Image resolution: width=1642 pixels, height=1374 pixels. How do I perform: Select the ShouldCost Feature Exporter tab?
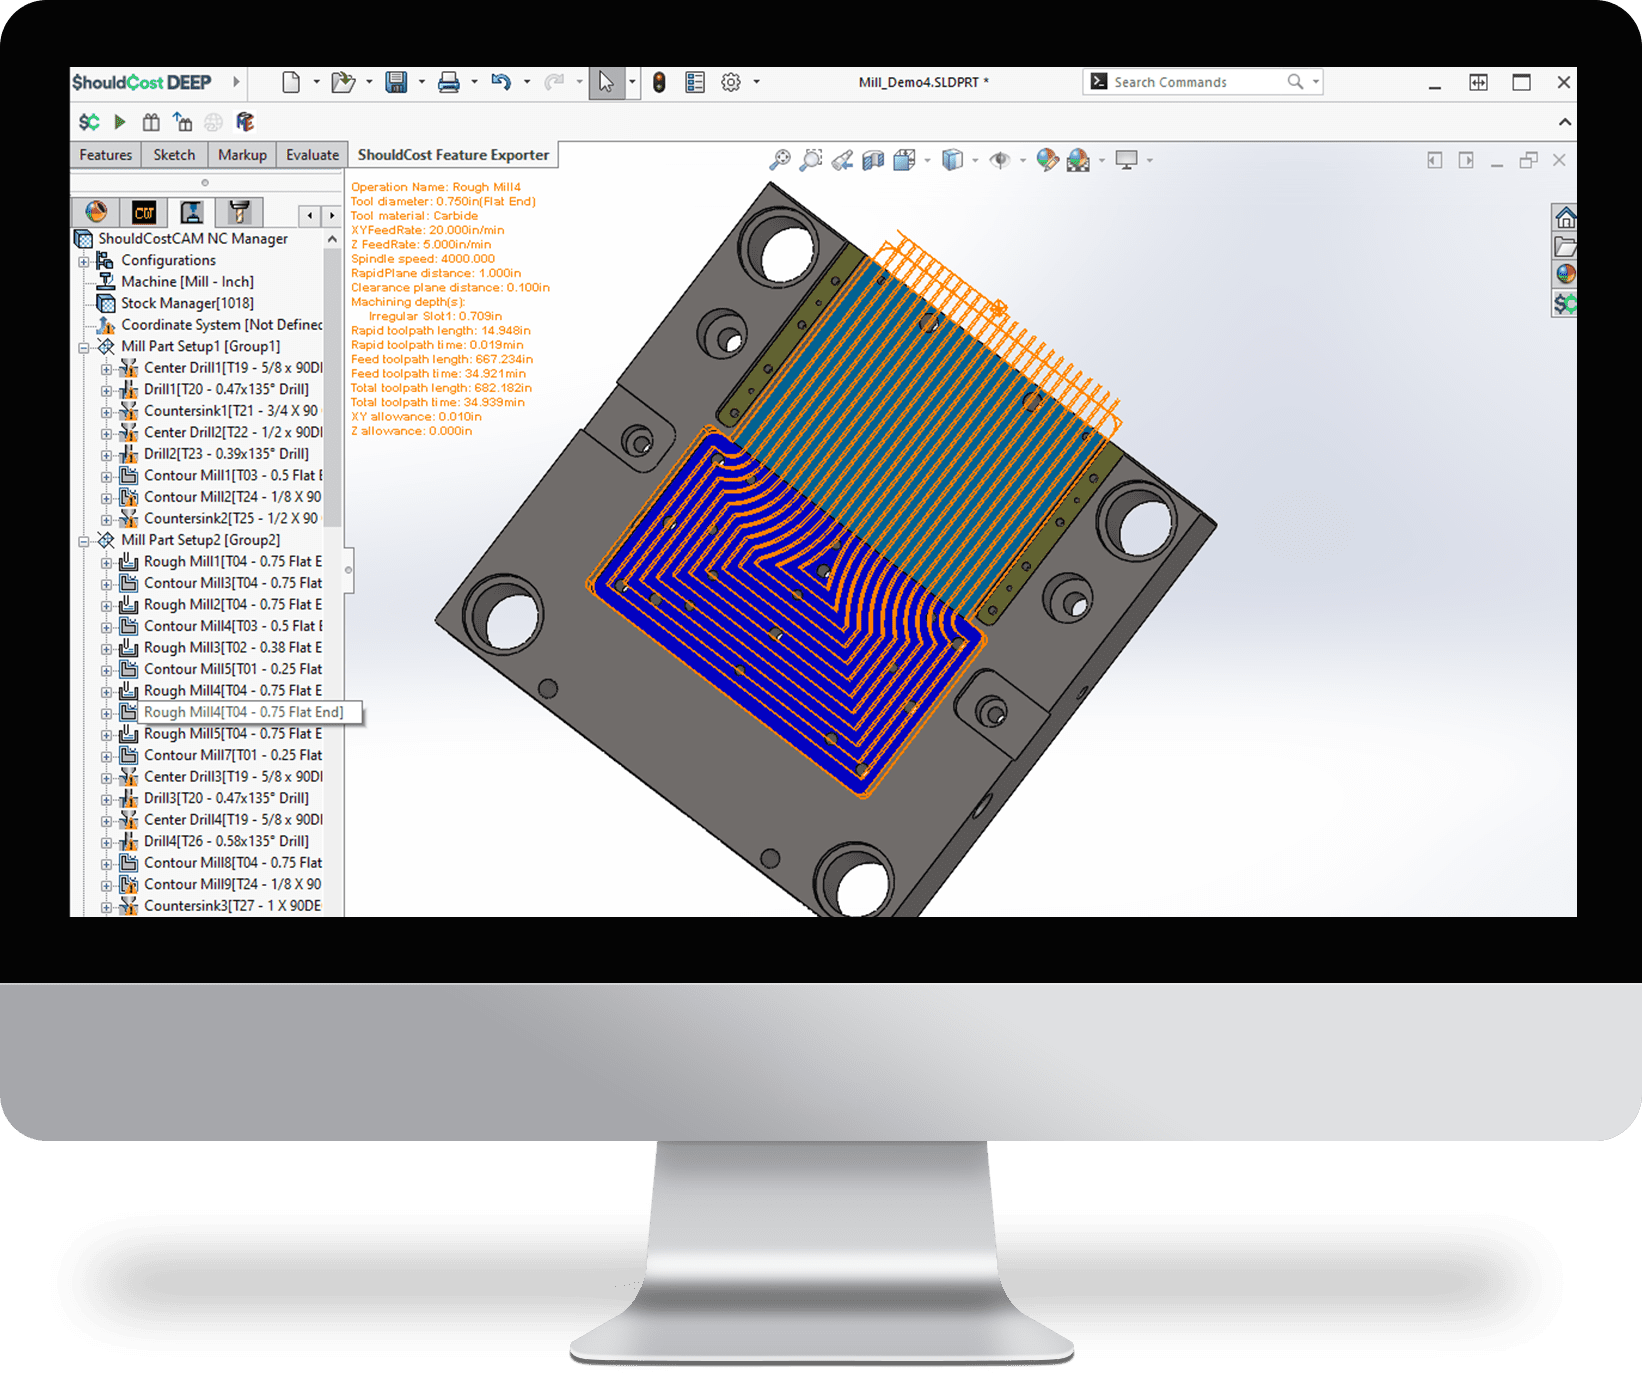(453, 155)
